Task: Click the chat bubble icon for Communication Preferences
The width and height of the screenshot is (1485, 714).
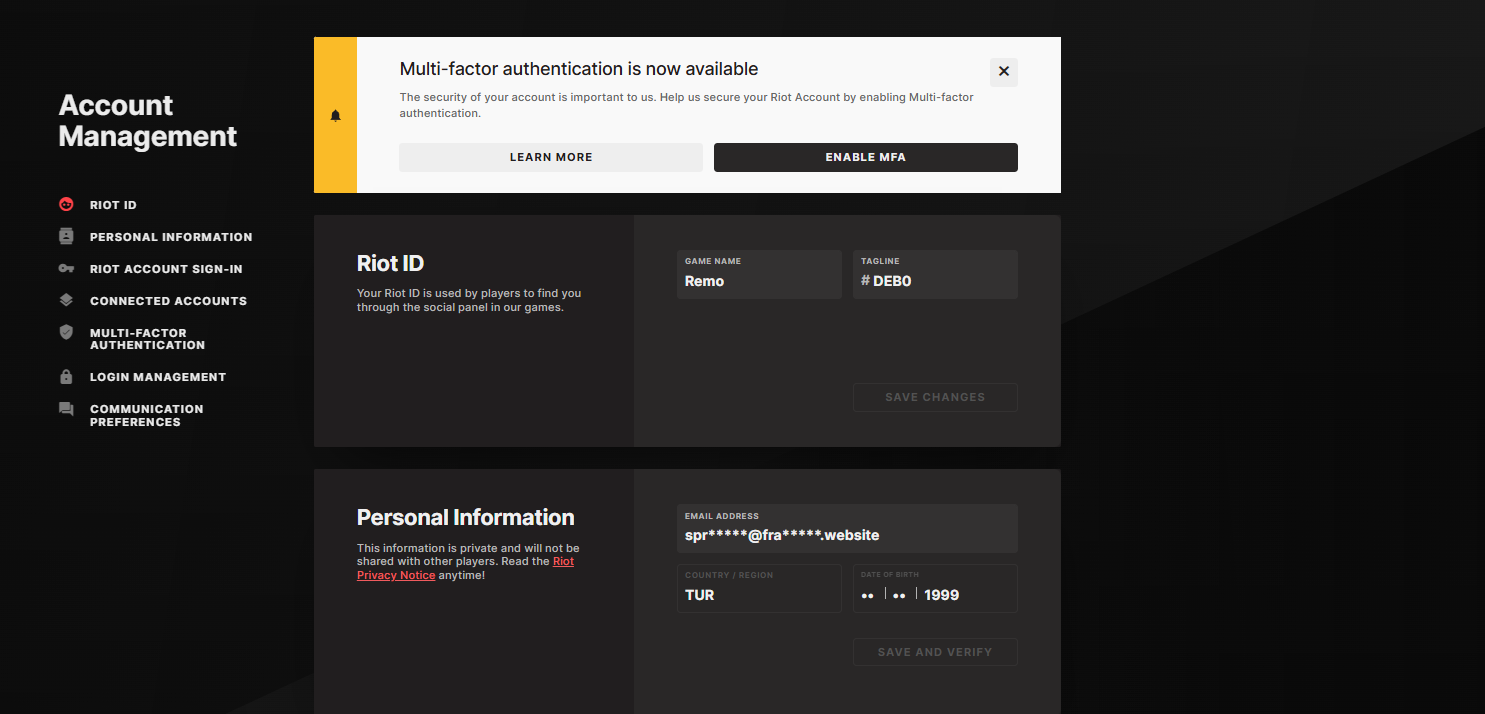Action: tap(66, 409)
